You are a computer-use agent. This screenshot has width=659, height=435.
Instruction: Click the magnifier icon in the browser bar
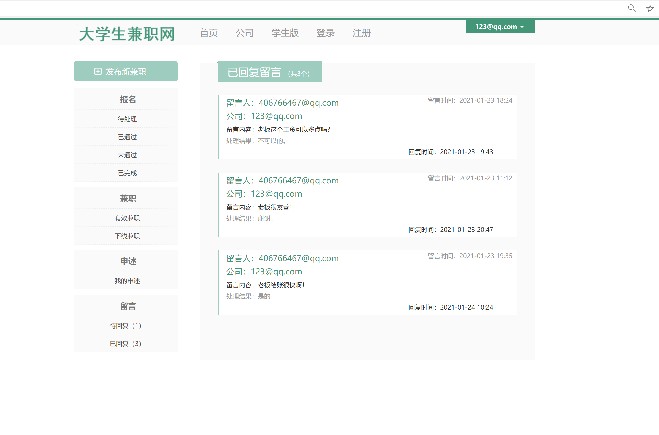[x=631, y=7]
